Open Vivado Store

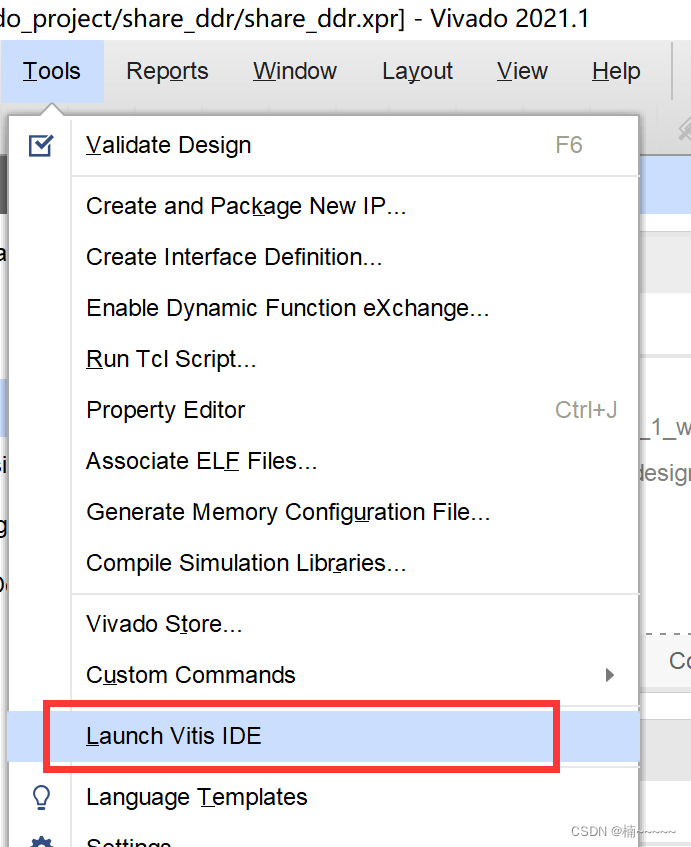[323, 624]
